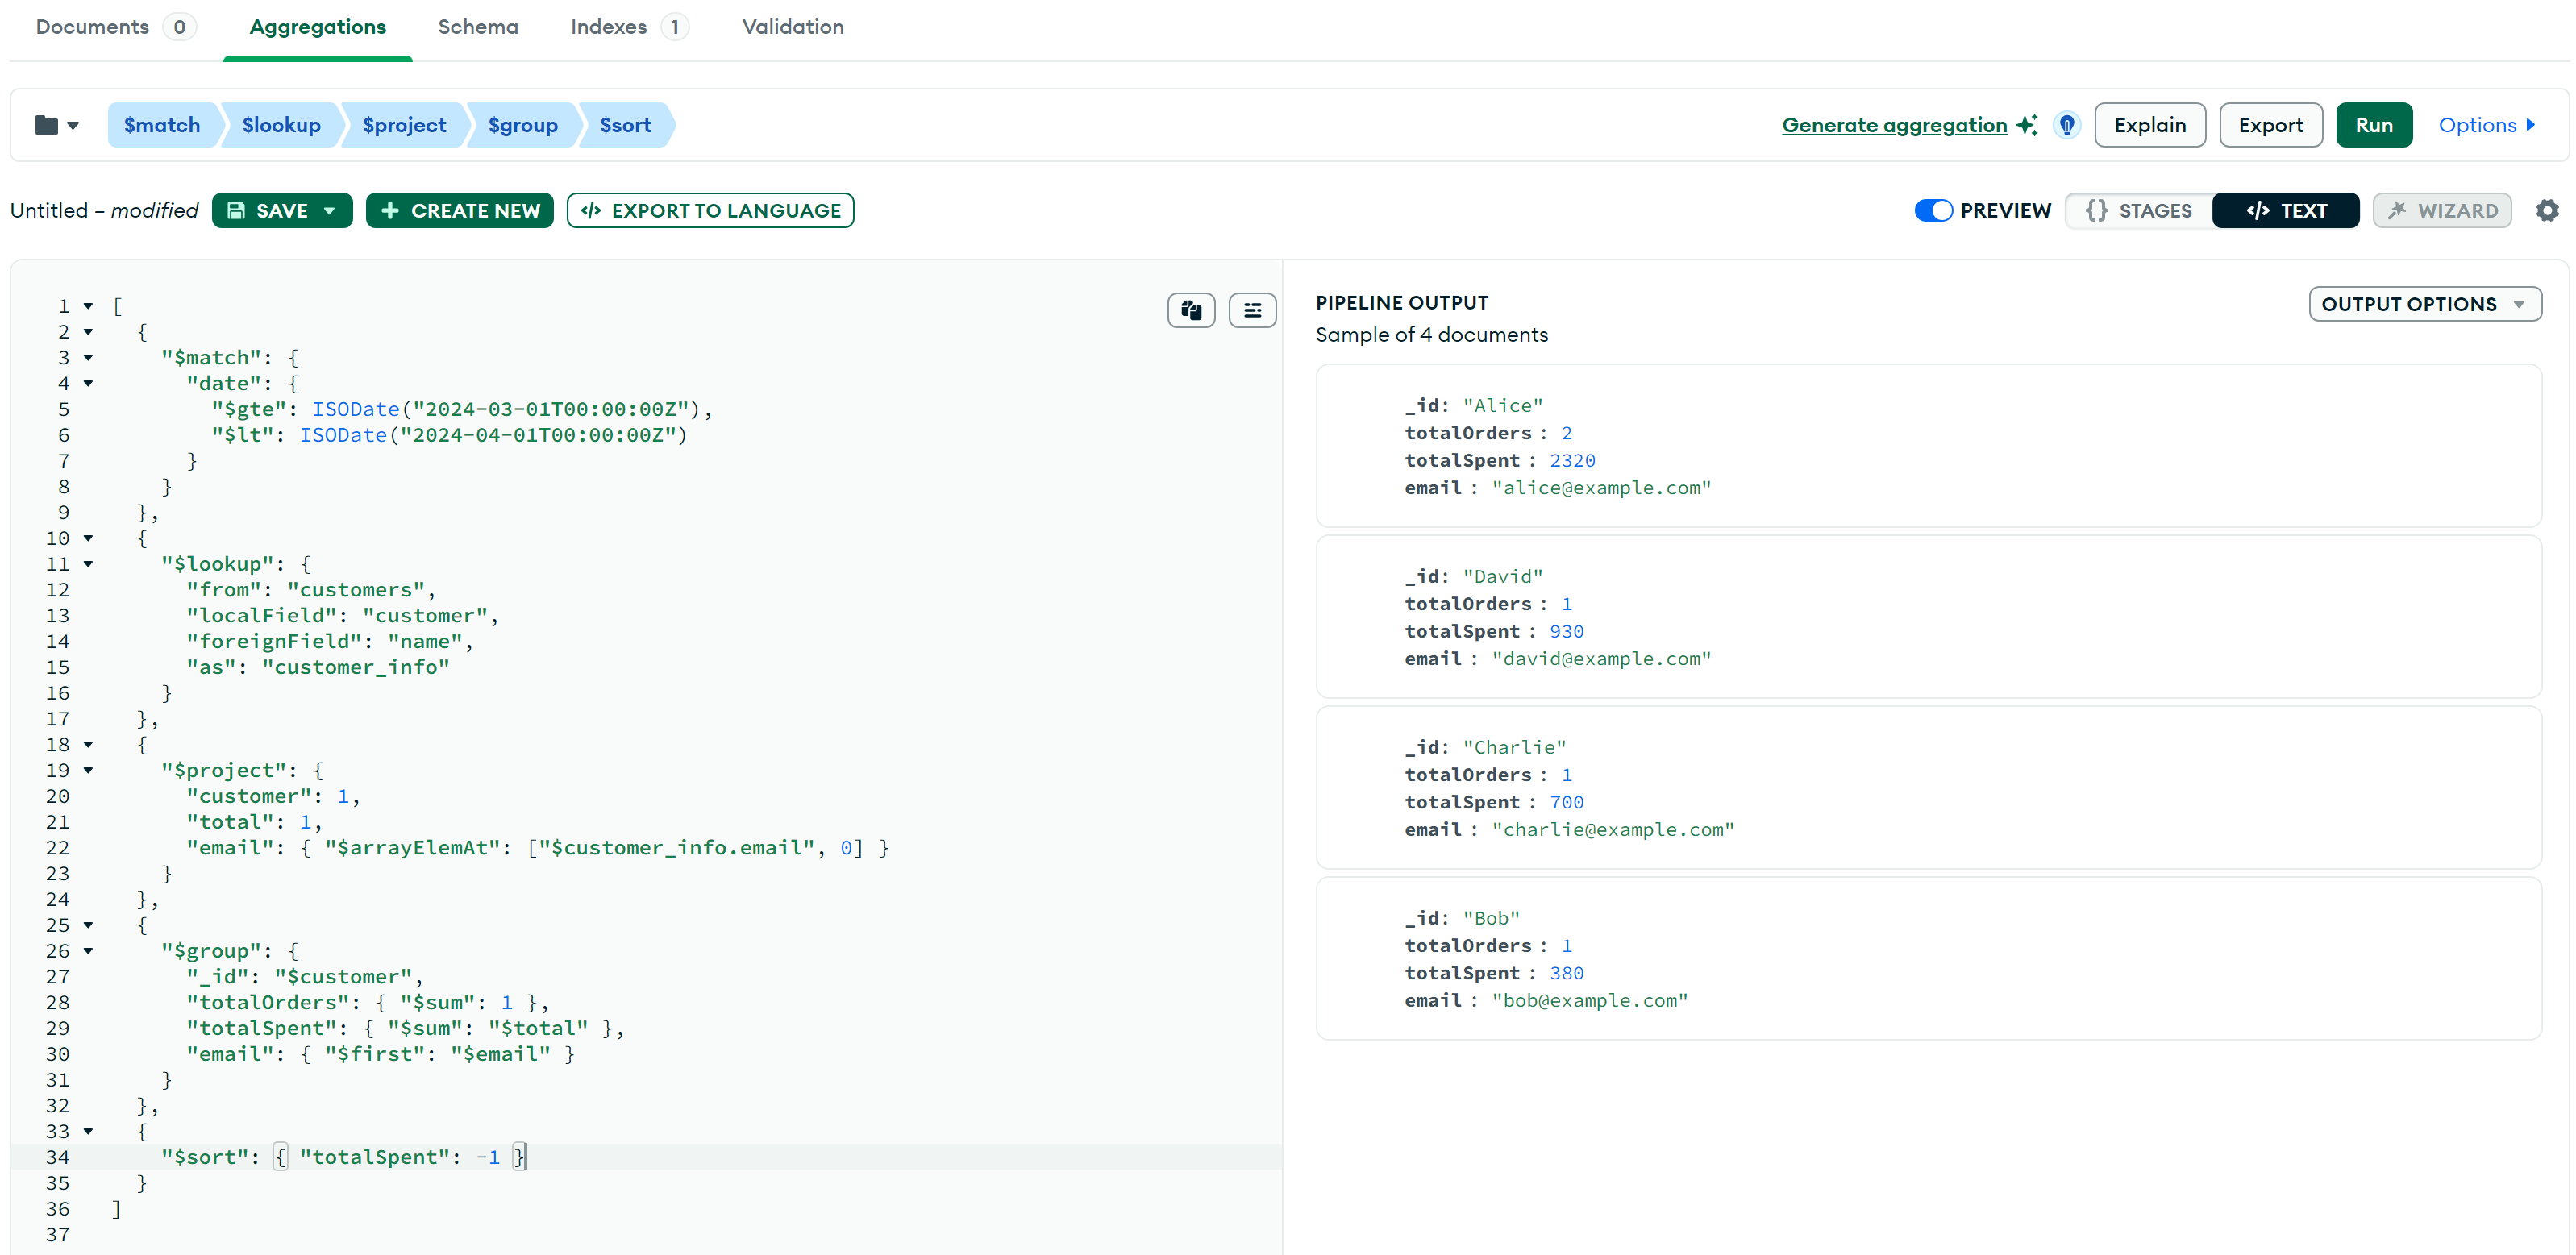The height and width of the screenshot is (1255, 2576).
Task: Collapse the $match block fold arrow
Action: coord(88,358)
